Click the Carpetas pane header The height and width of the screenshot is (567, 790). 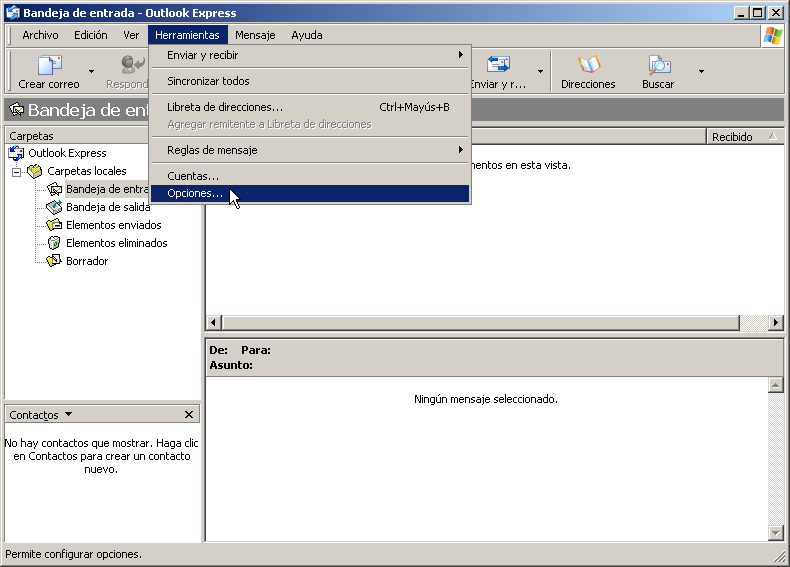(77, 136)
